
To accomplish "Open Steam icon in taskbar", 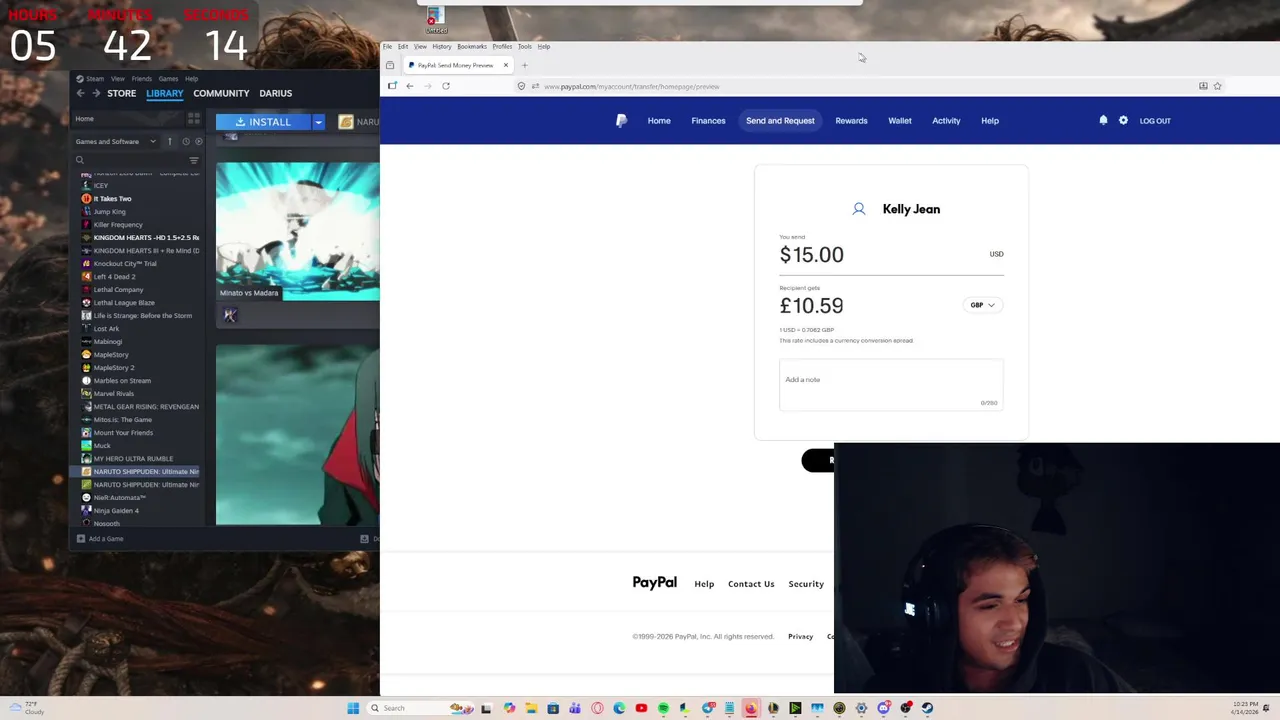I will 927,708.
